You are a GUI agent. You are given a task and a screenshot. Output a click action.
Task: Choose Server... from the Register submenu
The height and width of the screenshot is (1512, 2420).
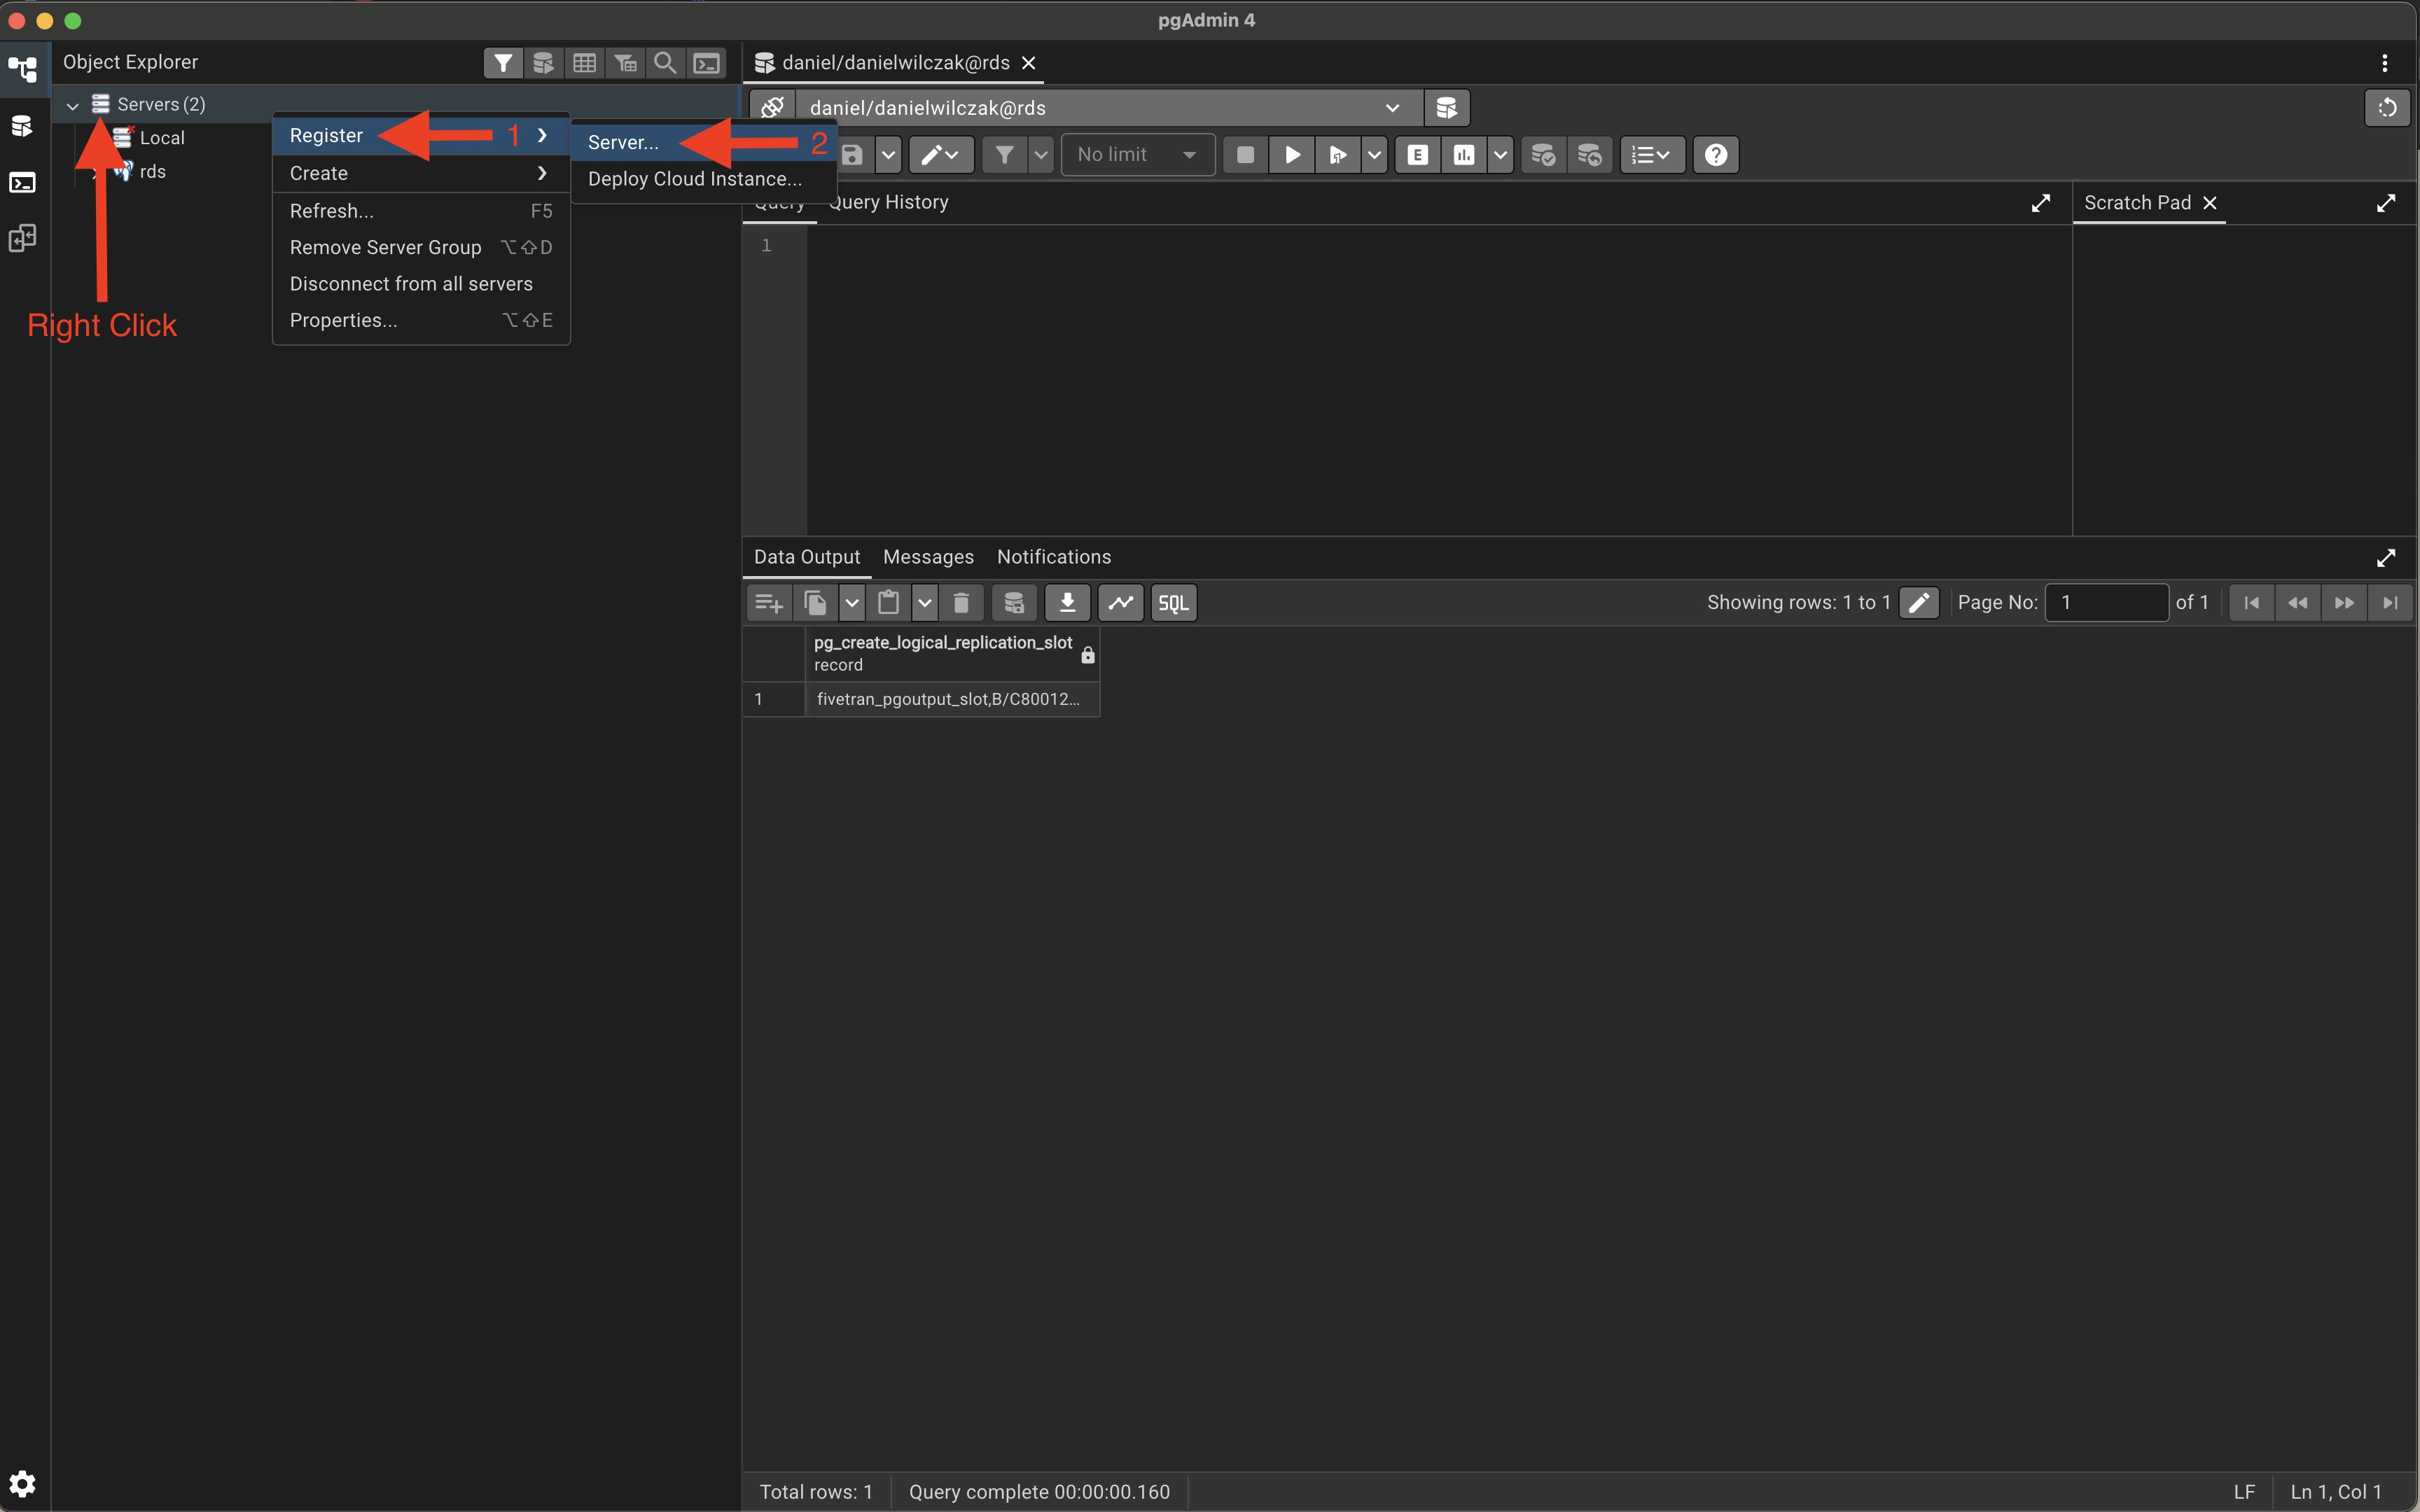623,142
